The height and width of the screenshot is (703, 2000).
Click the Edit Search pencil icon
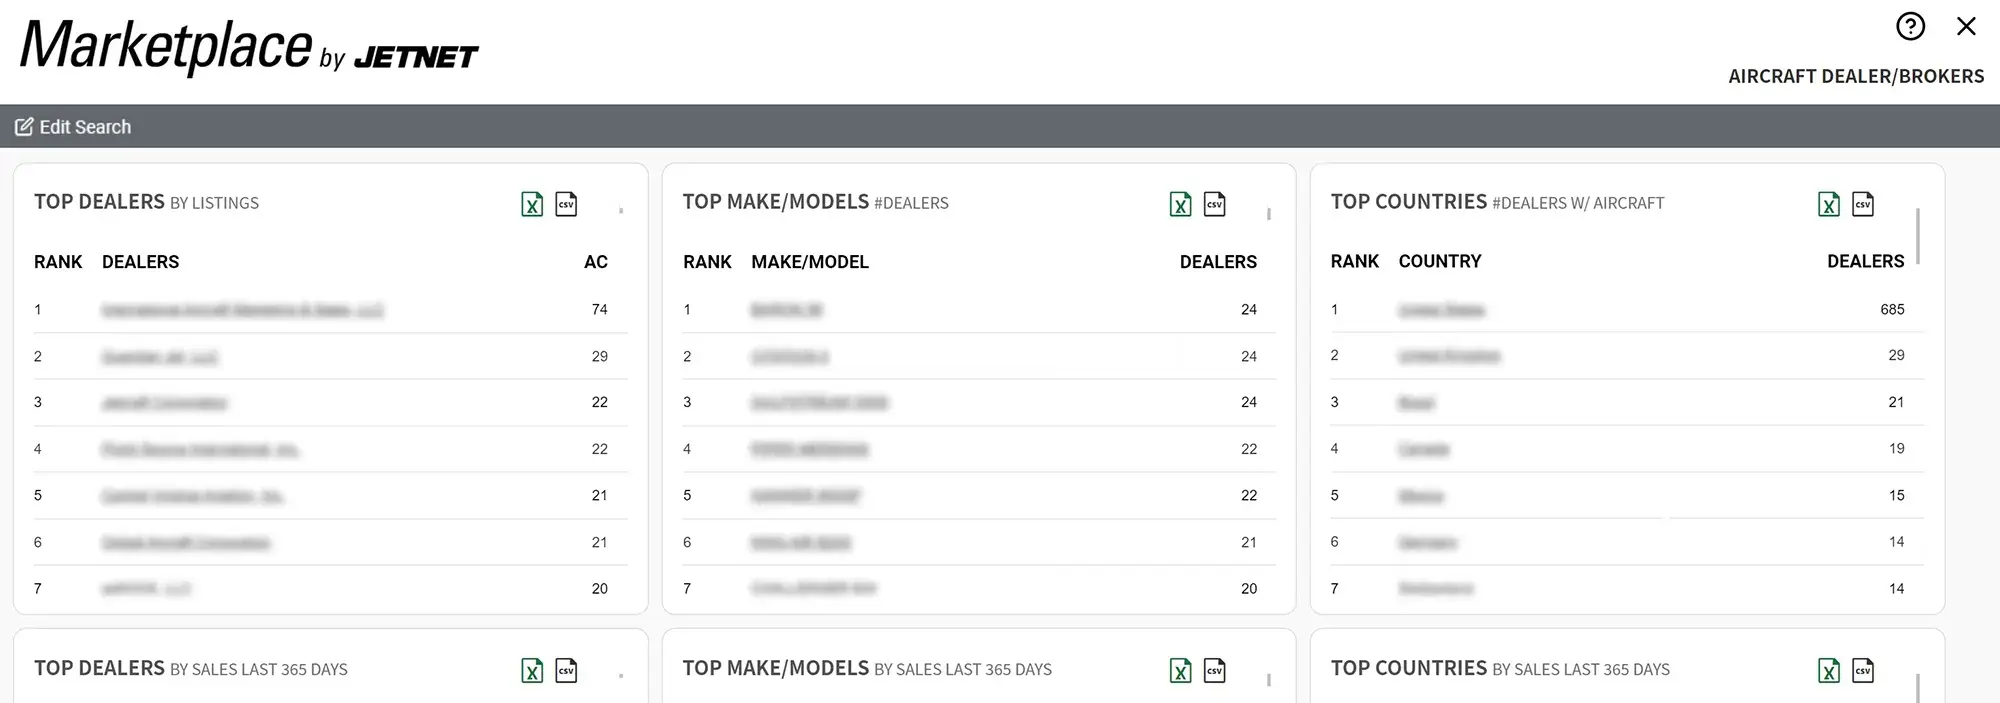click(24, 127)
